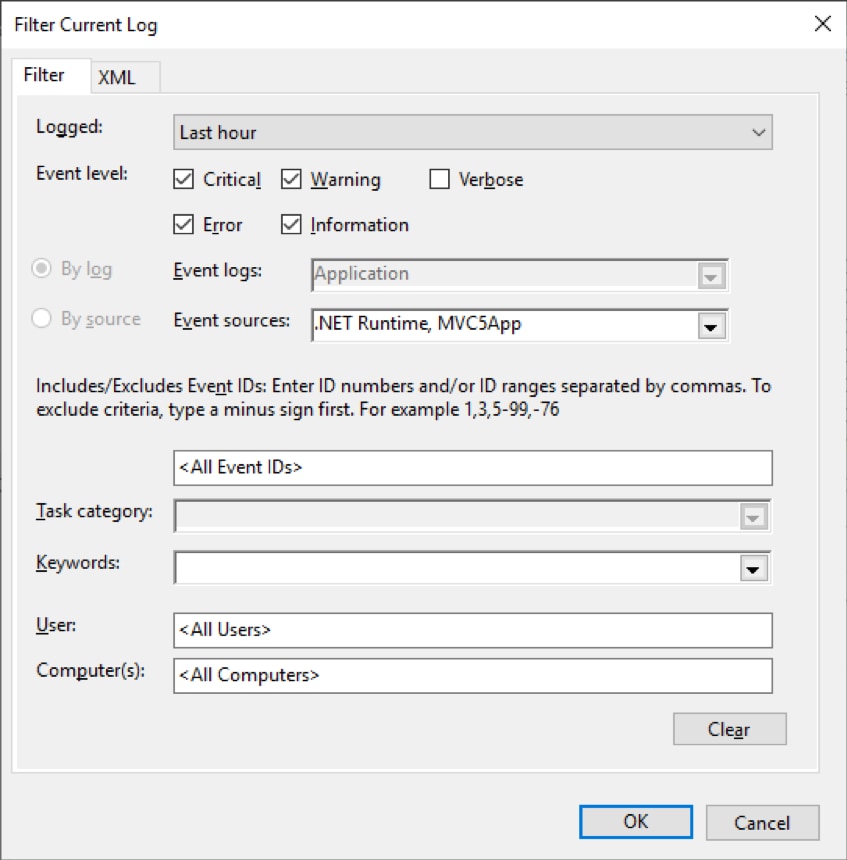Click the Computer(s) input field
Image resolution: width=847 pixels, height=860 pixels.
[472, 675]
